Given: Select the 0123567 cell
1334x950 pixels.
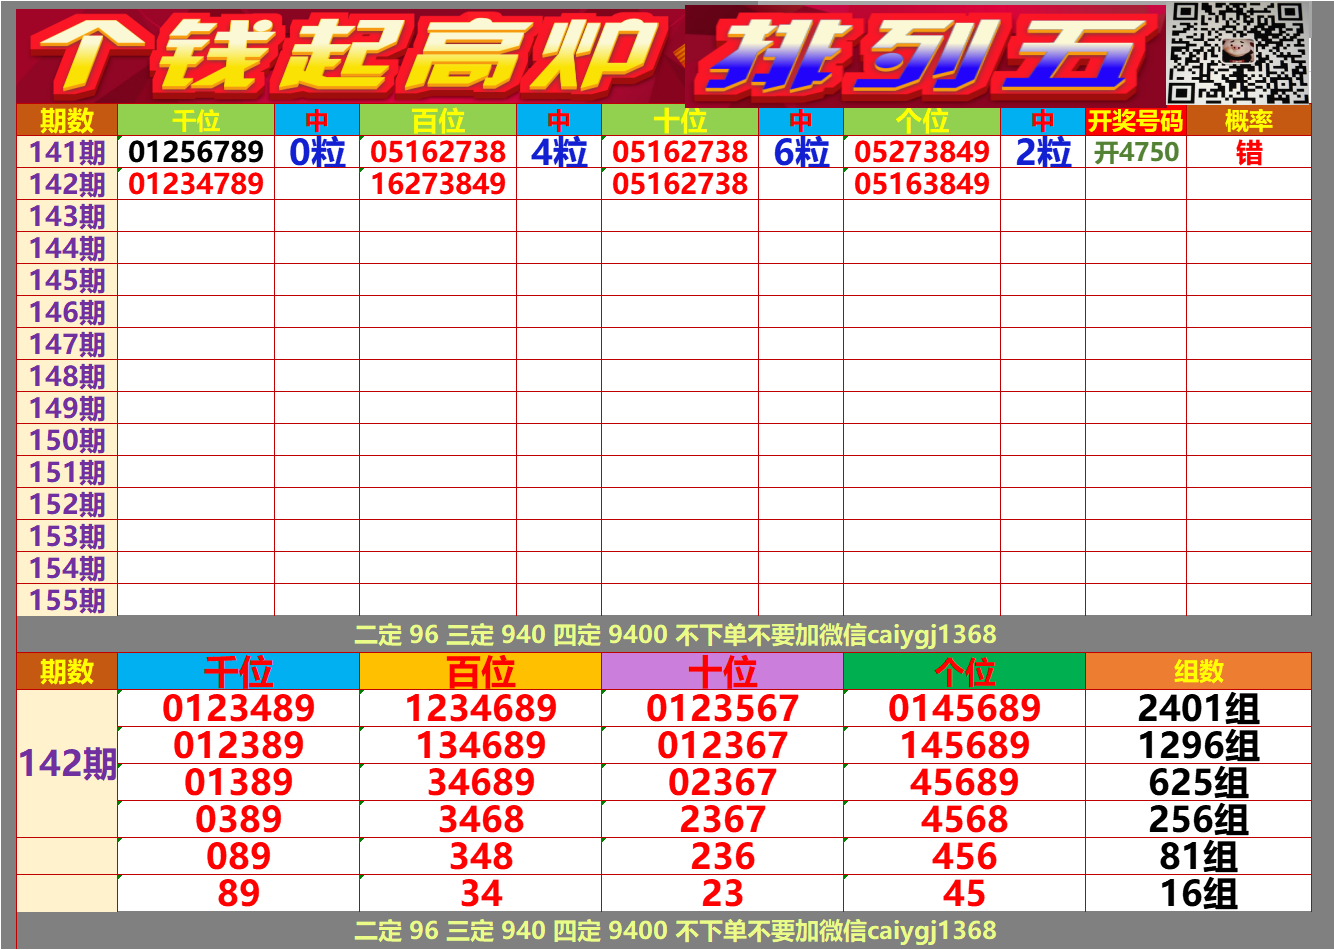Looking at the screenshot, I should click(x=722, y=709).
